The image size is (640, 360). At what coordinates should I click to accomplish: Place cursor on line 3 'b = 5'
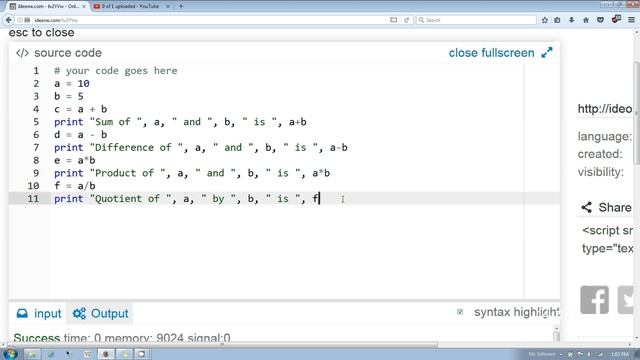click(69, 96)
